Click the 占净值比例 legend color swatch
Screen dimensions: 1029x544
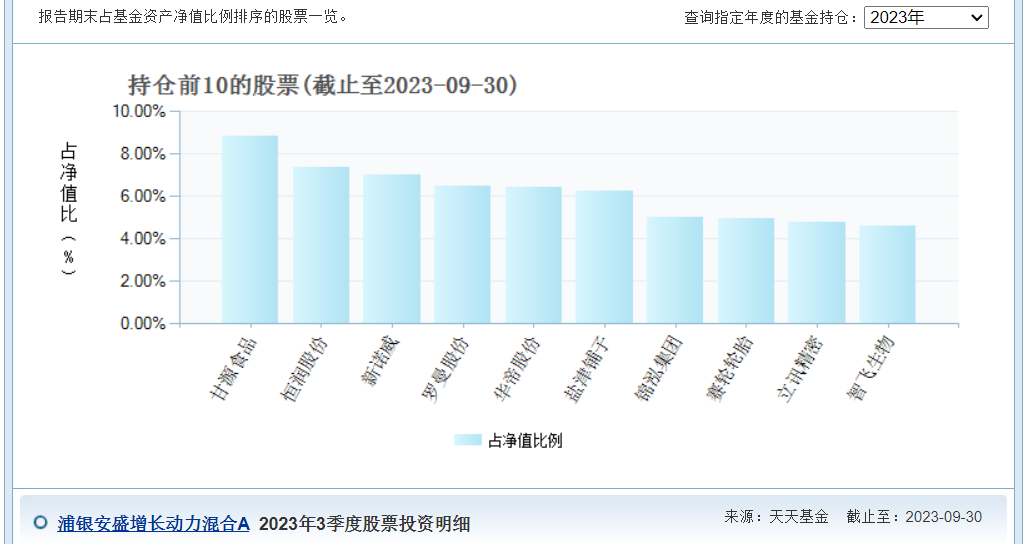467,440
